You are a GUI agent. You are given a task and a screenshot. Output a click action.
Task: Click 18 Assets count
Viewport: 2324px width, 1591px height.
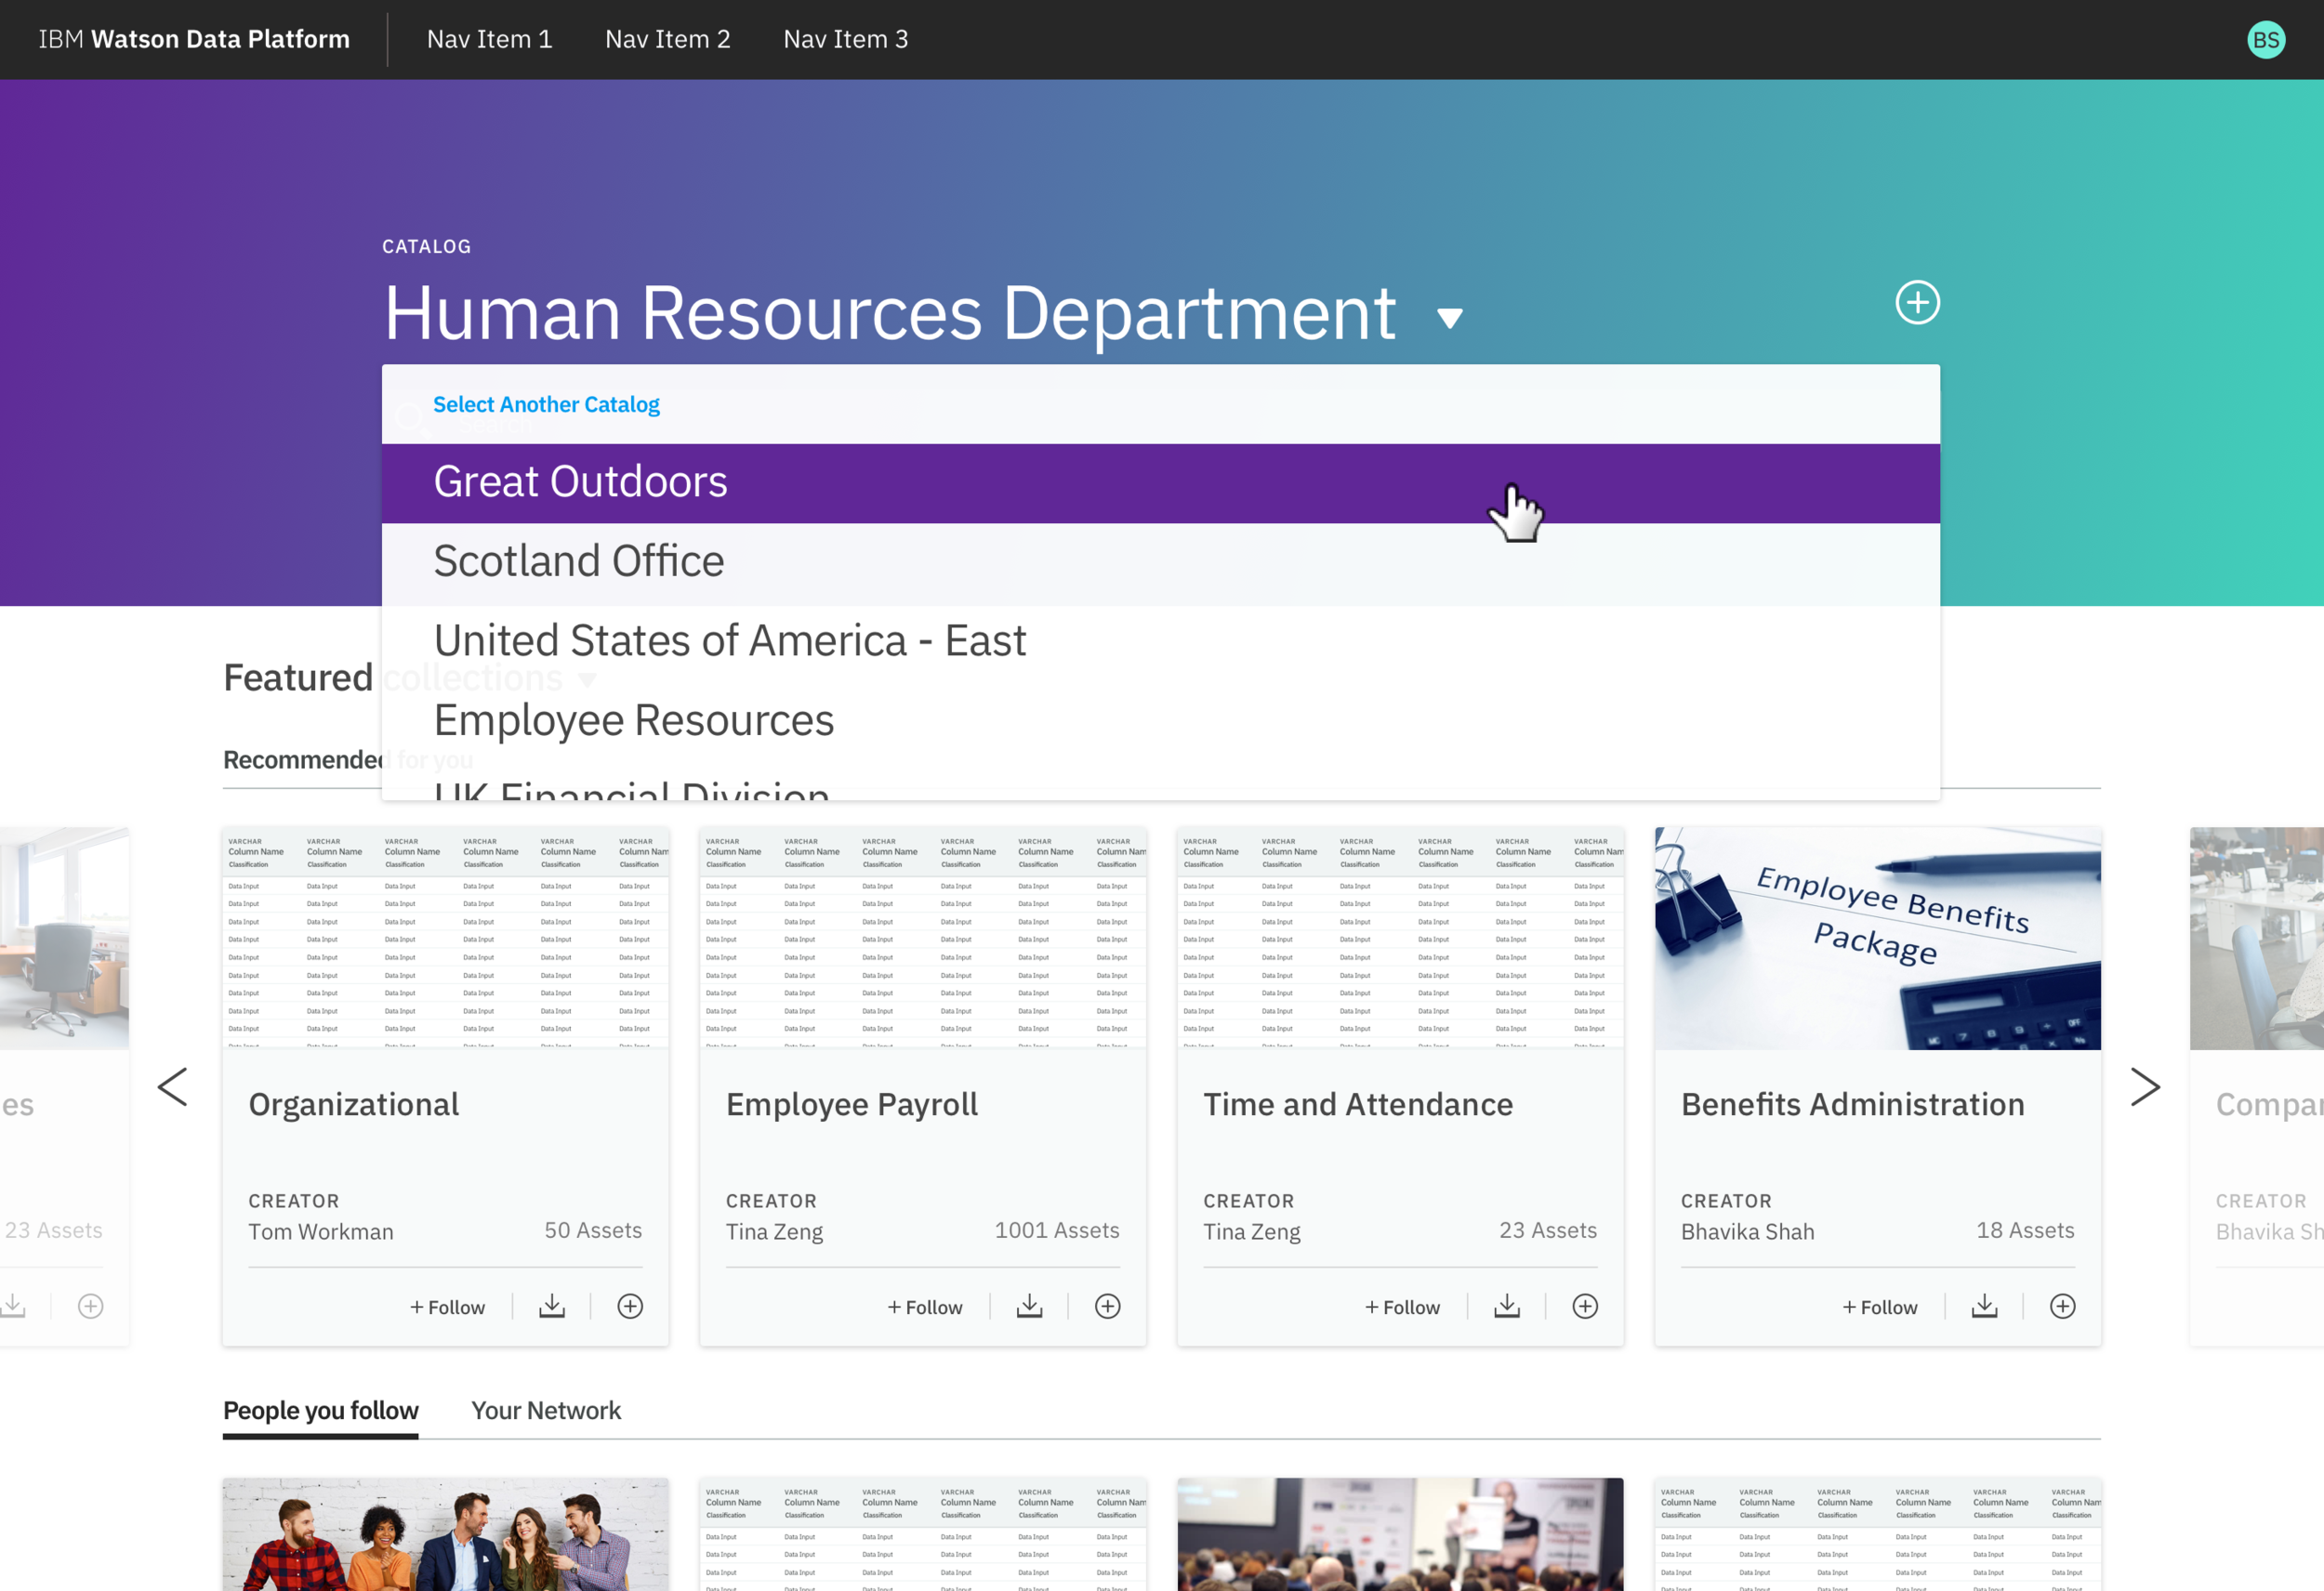tap(2025, 1231)
